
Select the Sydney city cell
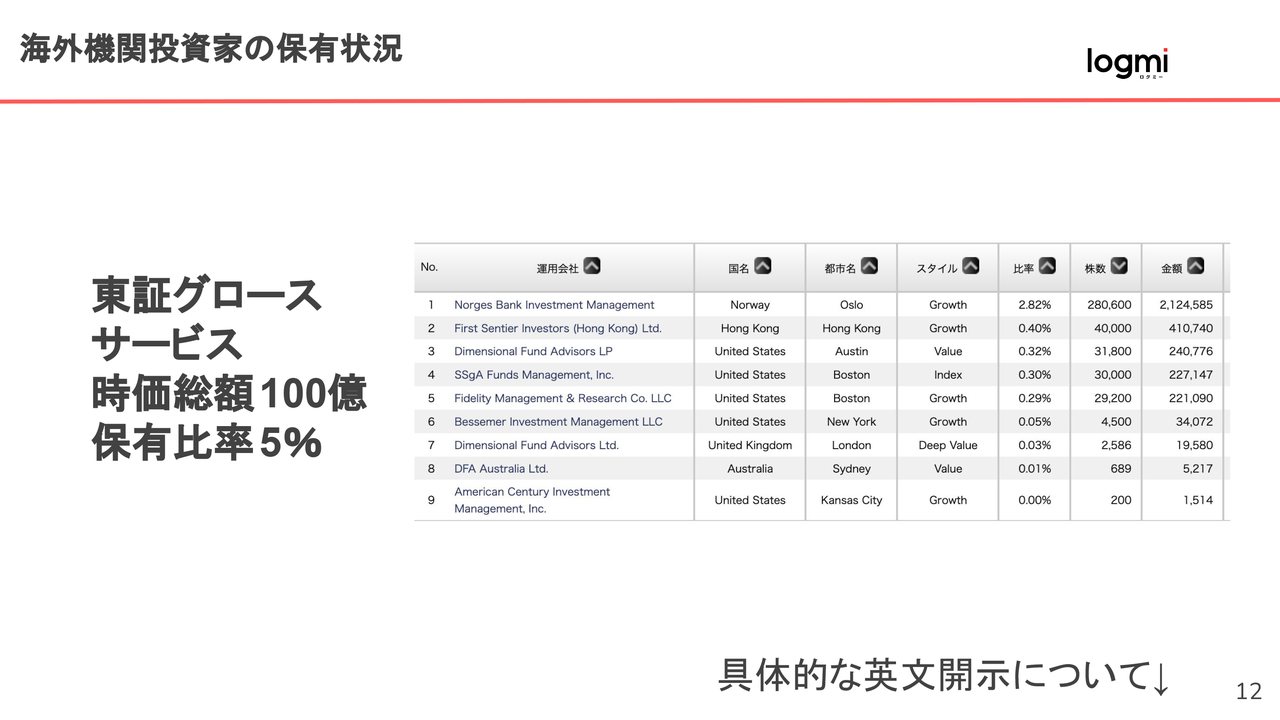pos(851,469)
